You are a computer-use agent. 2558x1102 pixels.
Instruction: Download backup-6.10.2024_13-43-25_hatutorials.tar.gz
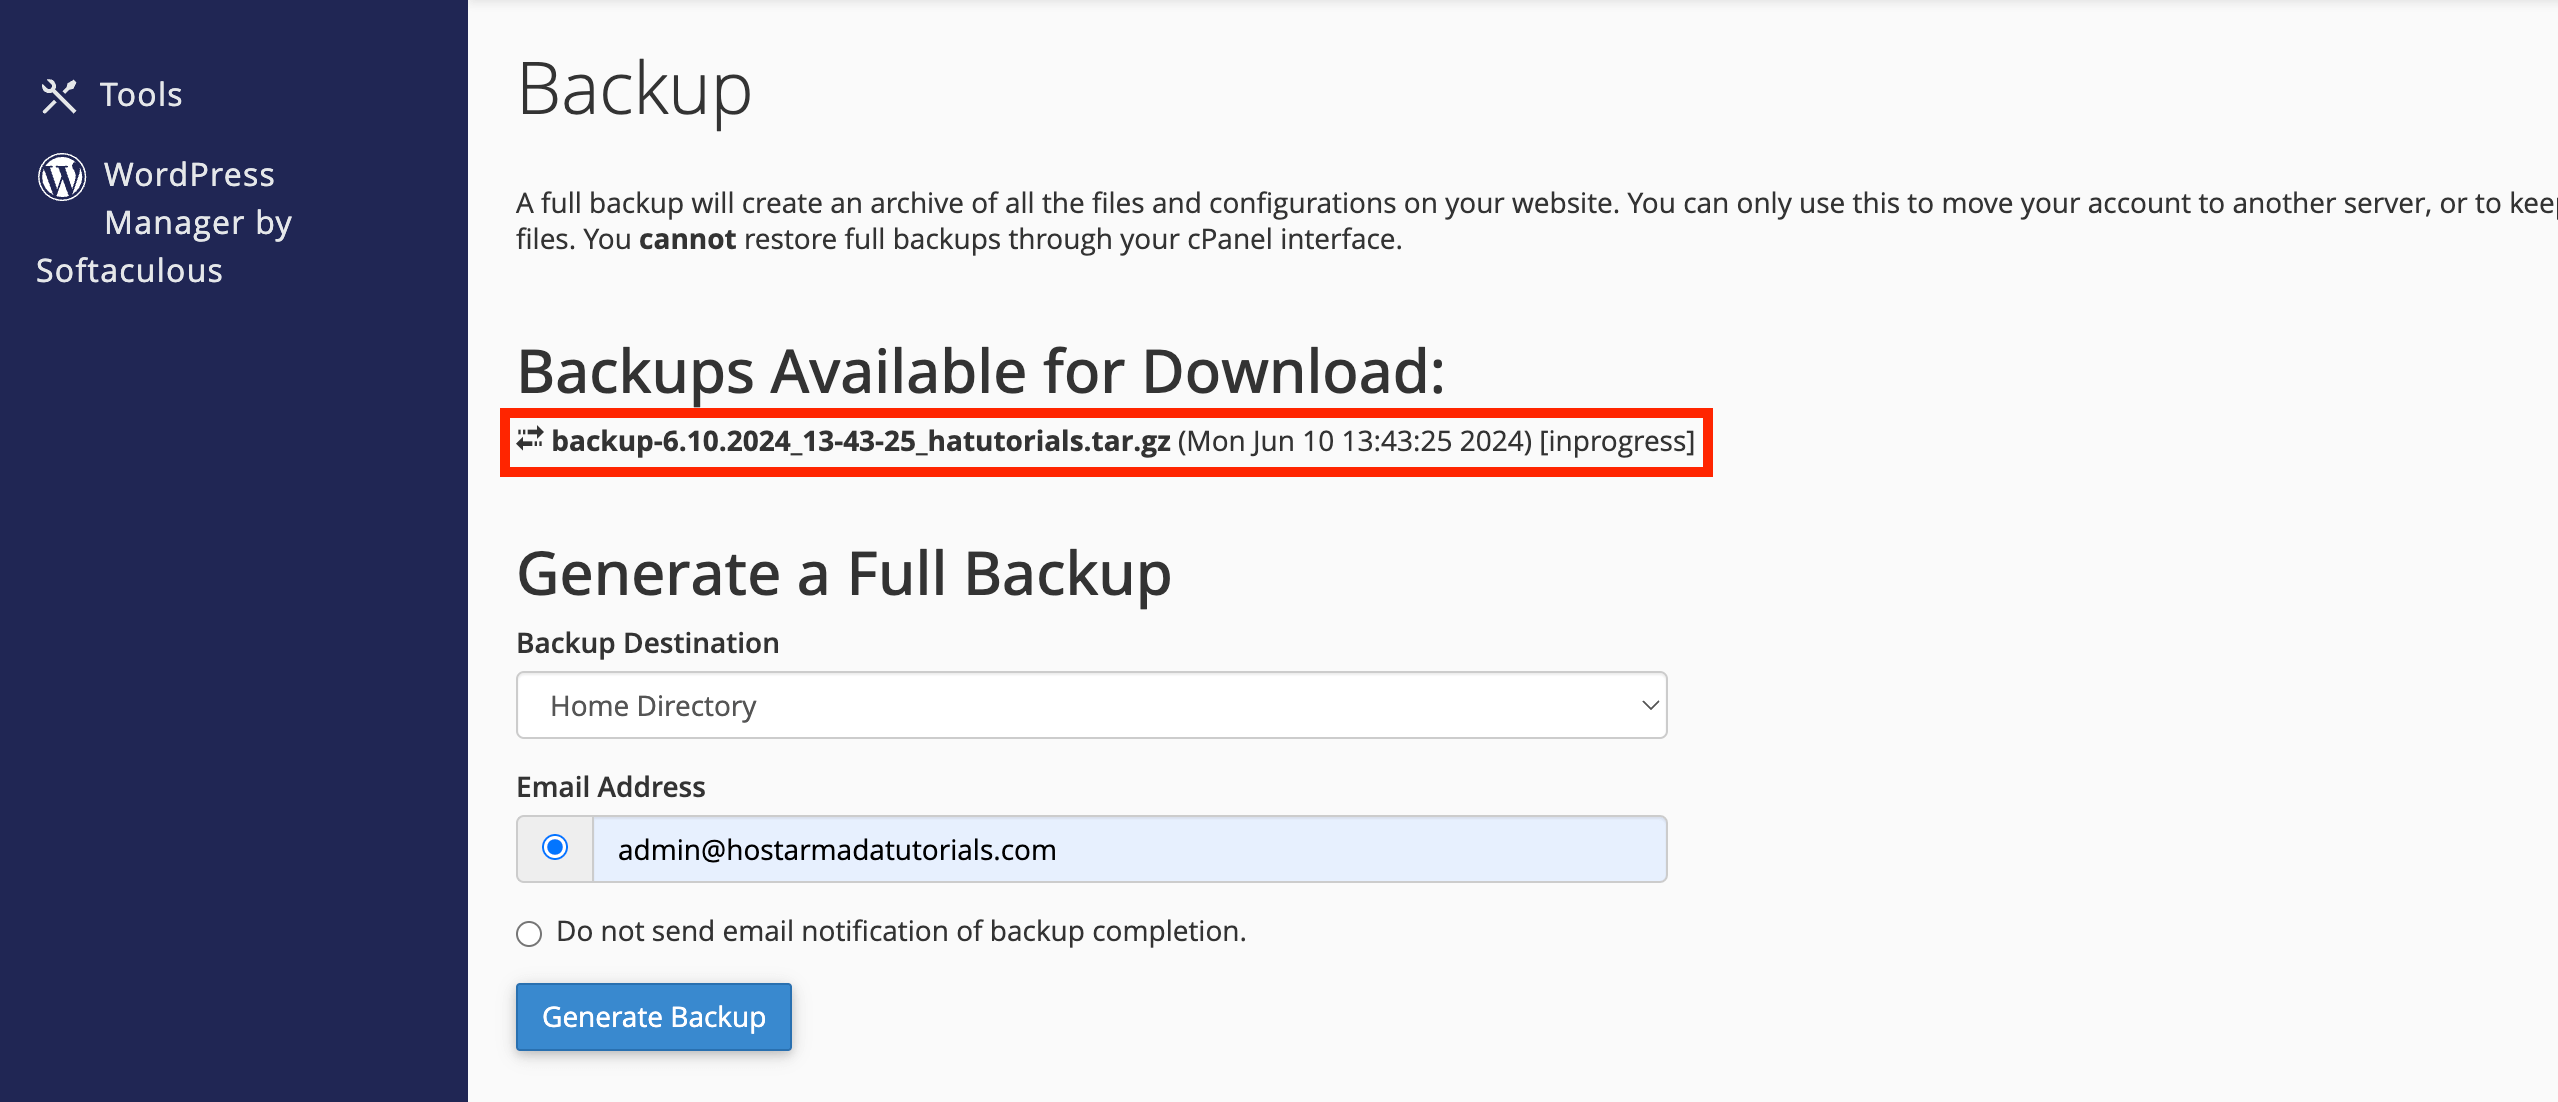click(860, 440)
